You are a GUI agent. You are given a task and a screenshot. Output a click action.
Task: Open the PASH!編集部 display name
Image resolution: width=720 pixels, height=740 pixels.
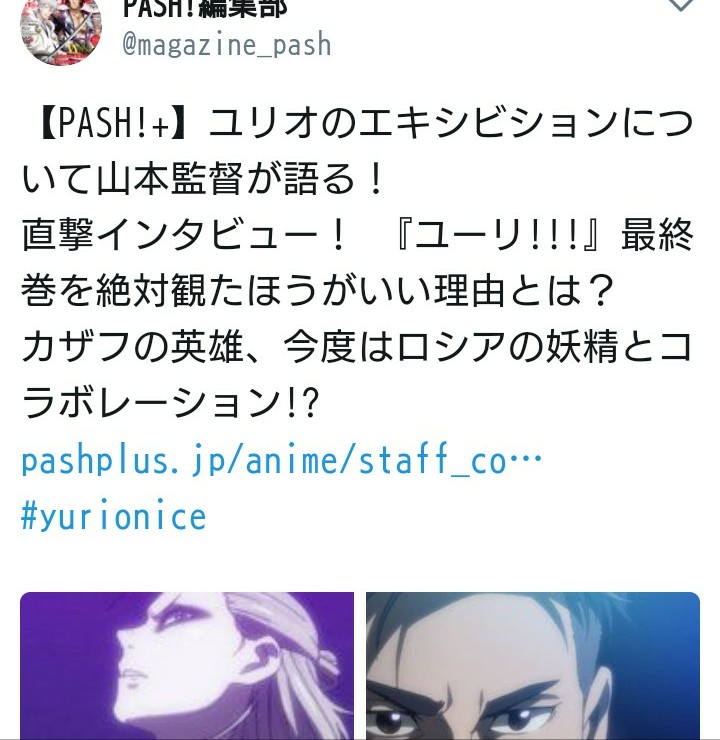(x=205, y=8)
